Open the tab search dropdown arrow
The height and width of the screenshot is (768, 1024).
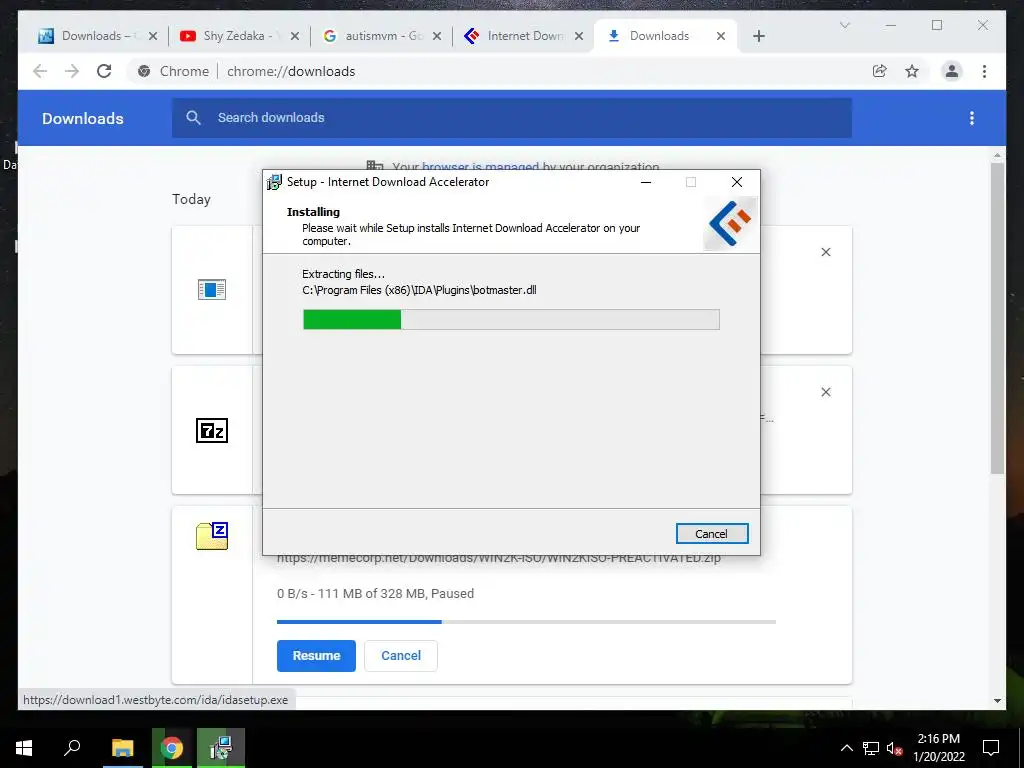click(844, 25)
